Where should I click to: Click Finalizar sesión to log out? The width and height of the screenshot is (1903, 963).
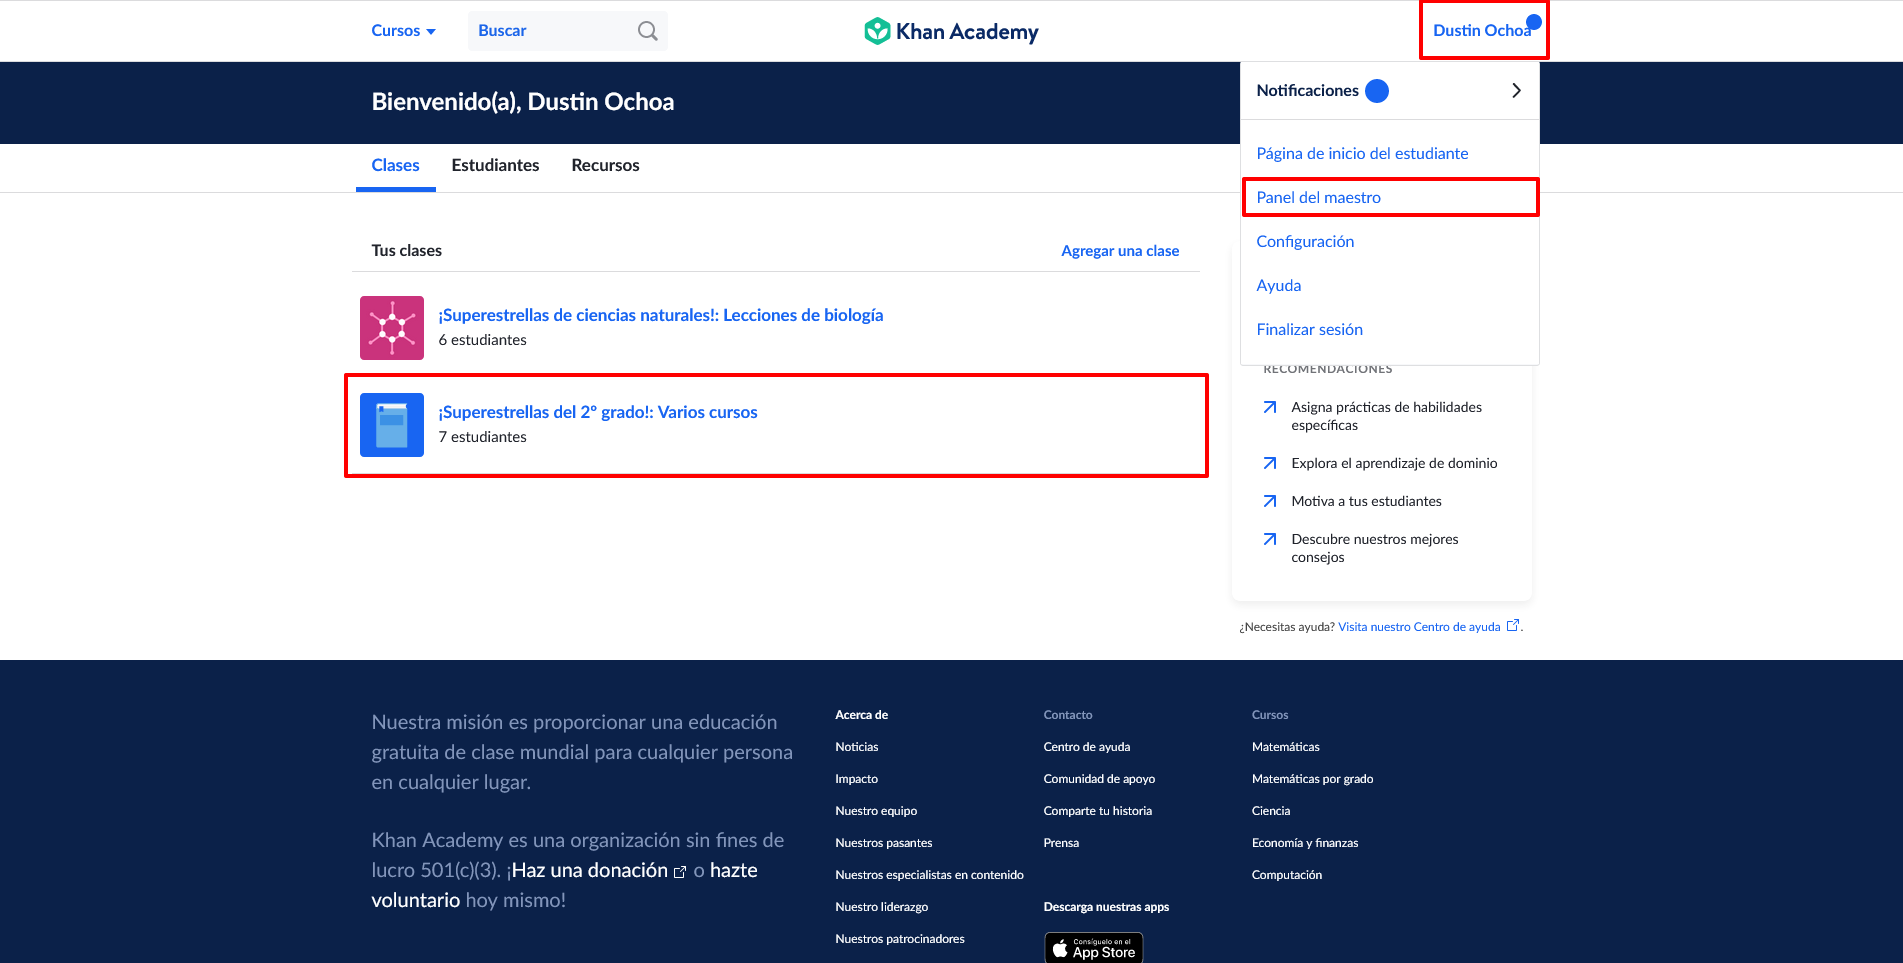tap(1309, 329)
